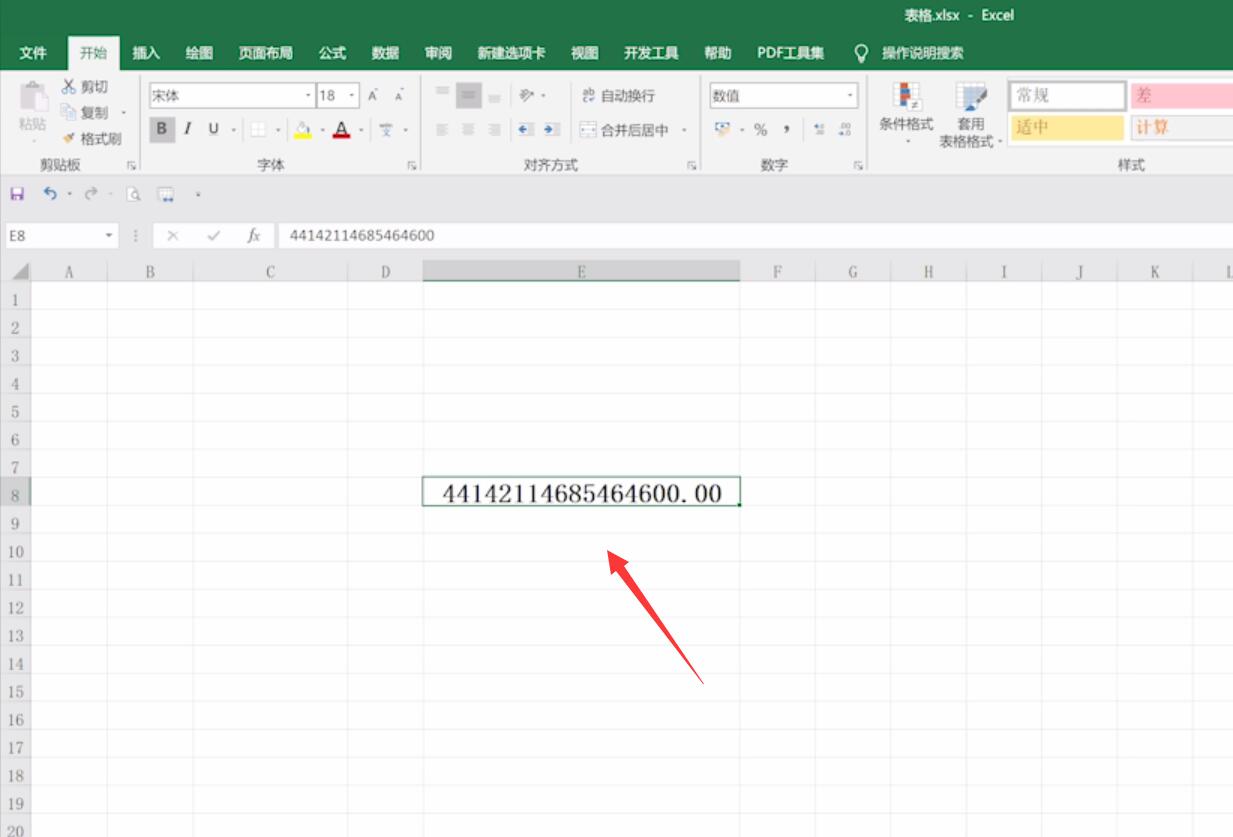The height and width of the screenshot is (837, 1233).
Task: Apply the comma thousands separator style
Action: click(787, 129)
